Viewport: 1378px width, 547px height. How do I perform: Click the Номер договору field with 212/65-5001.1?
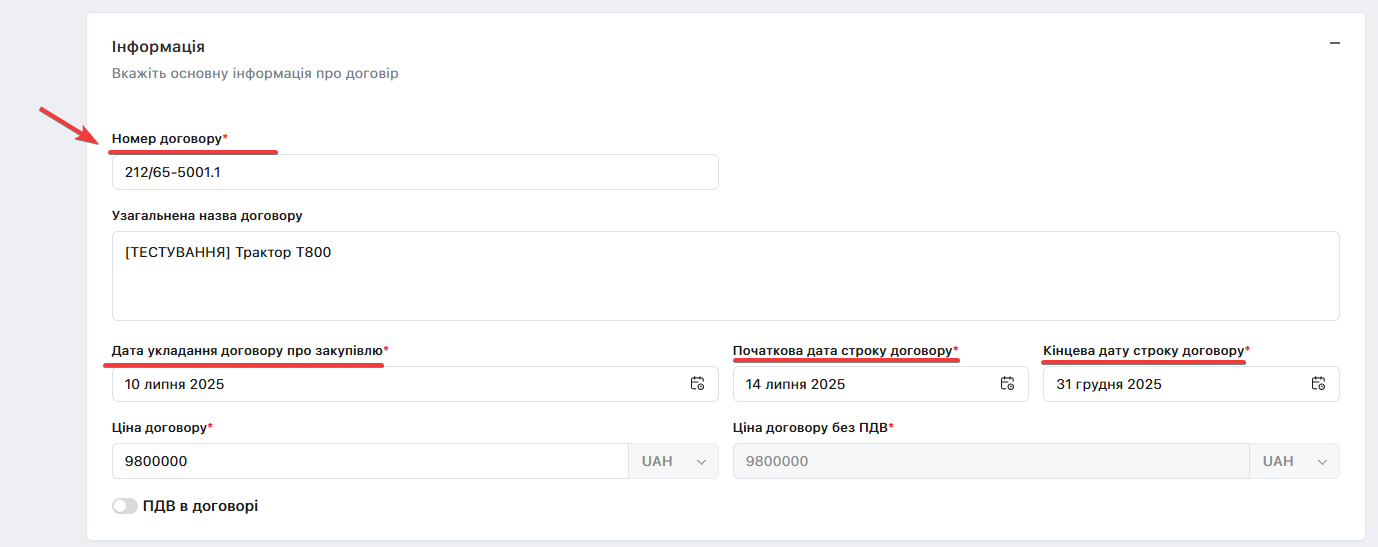(x=415, y=172)
